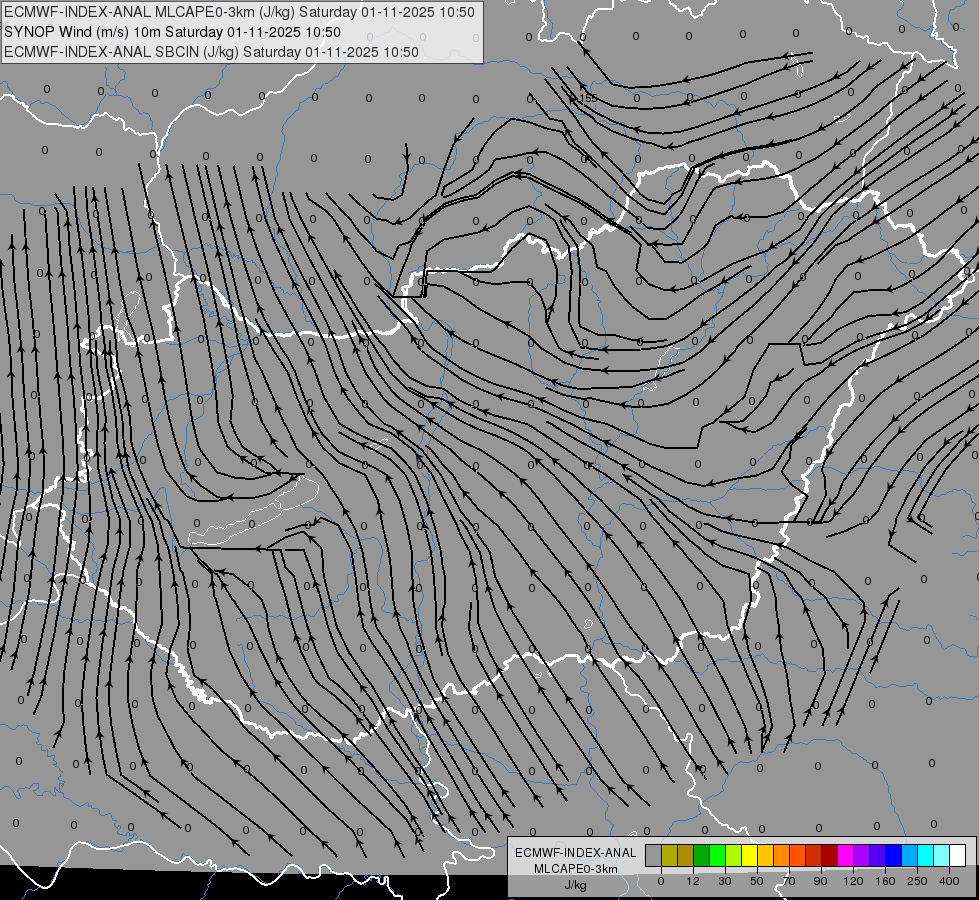Click the legend label MLCAPE0-3km
The image size is (979, 900).
[576, 869]
